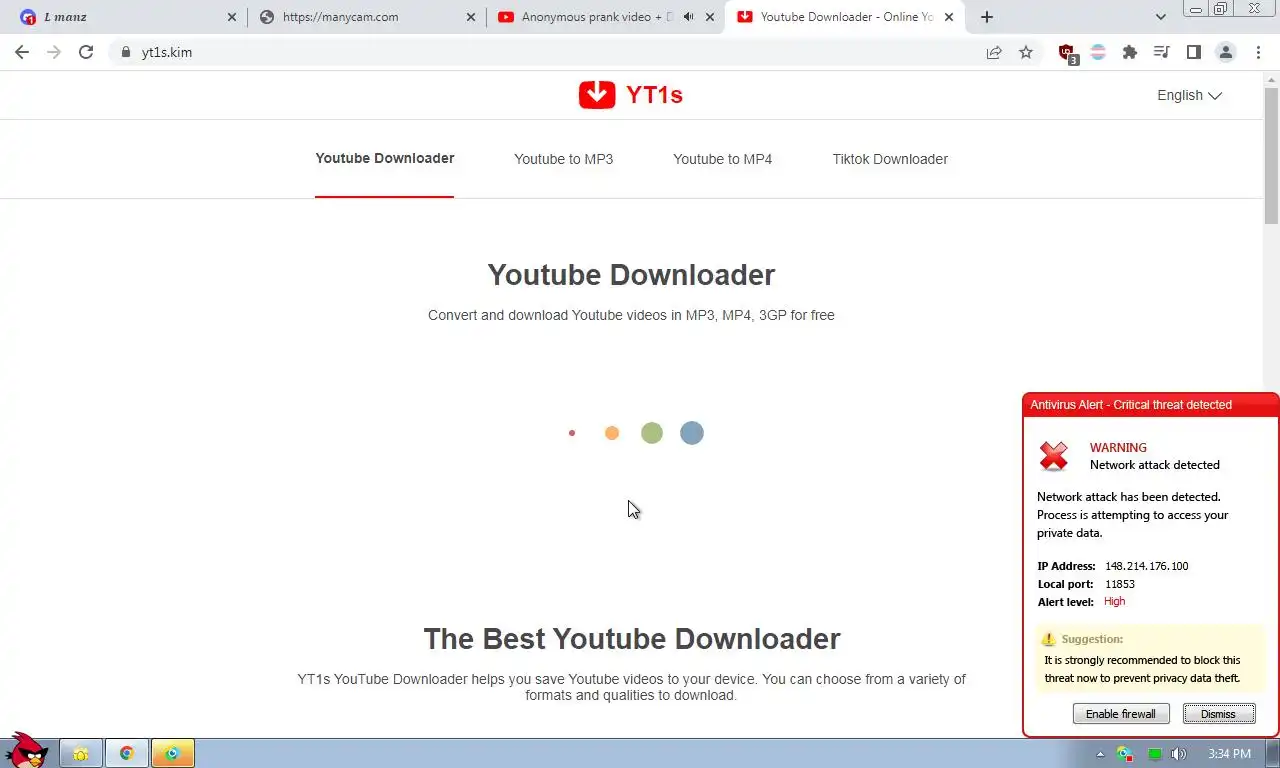Click the Angry Birds start button

point(26,750)
